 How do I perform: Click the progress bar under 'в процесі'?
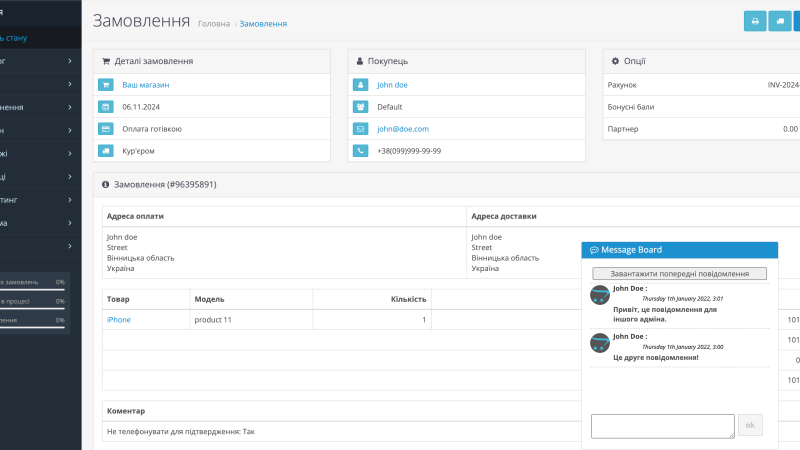32,309
